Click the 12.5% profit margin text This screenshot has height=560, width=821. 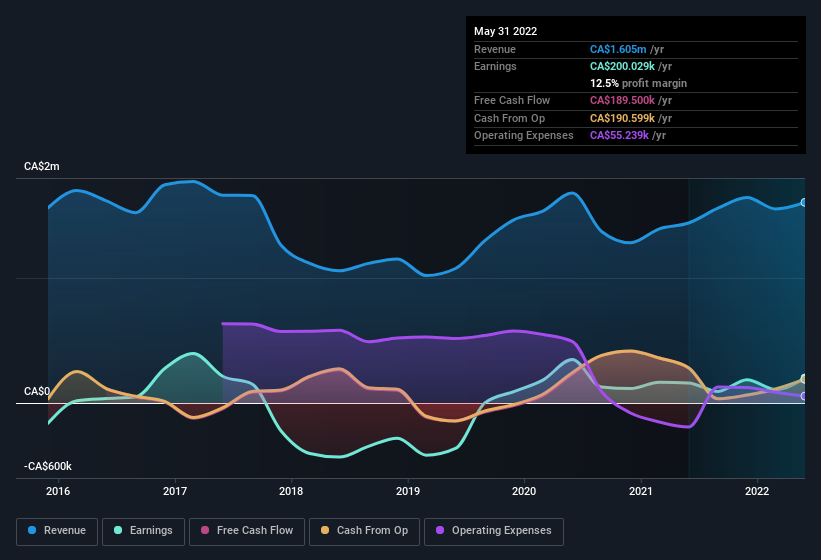[x=638, y=83]
